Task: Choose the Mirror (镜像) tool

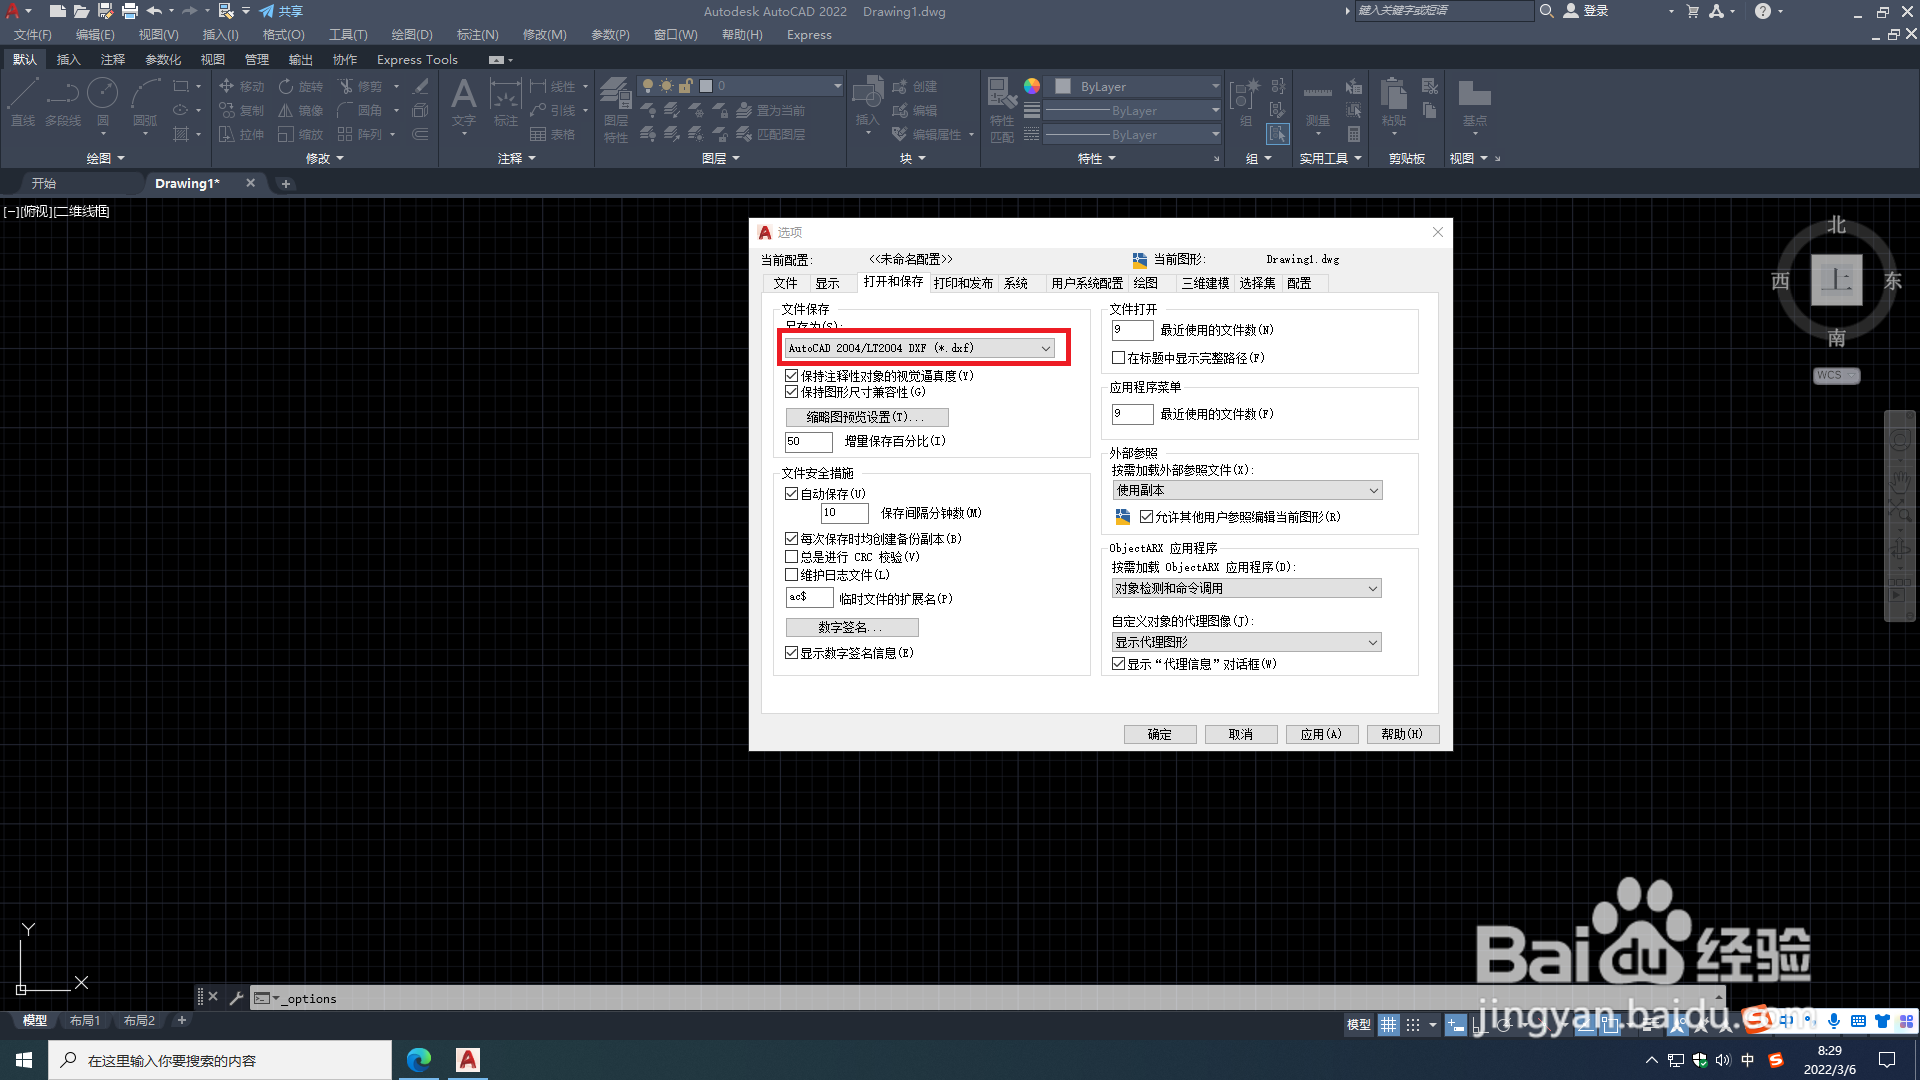Action: (301, 110)
